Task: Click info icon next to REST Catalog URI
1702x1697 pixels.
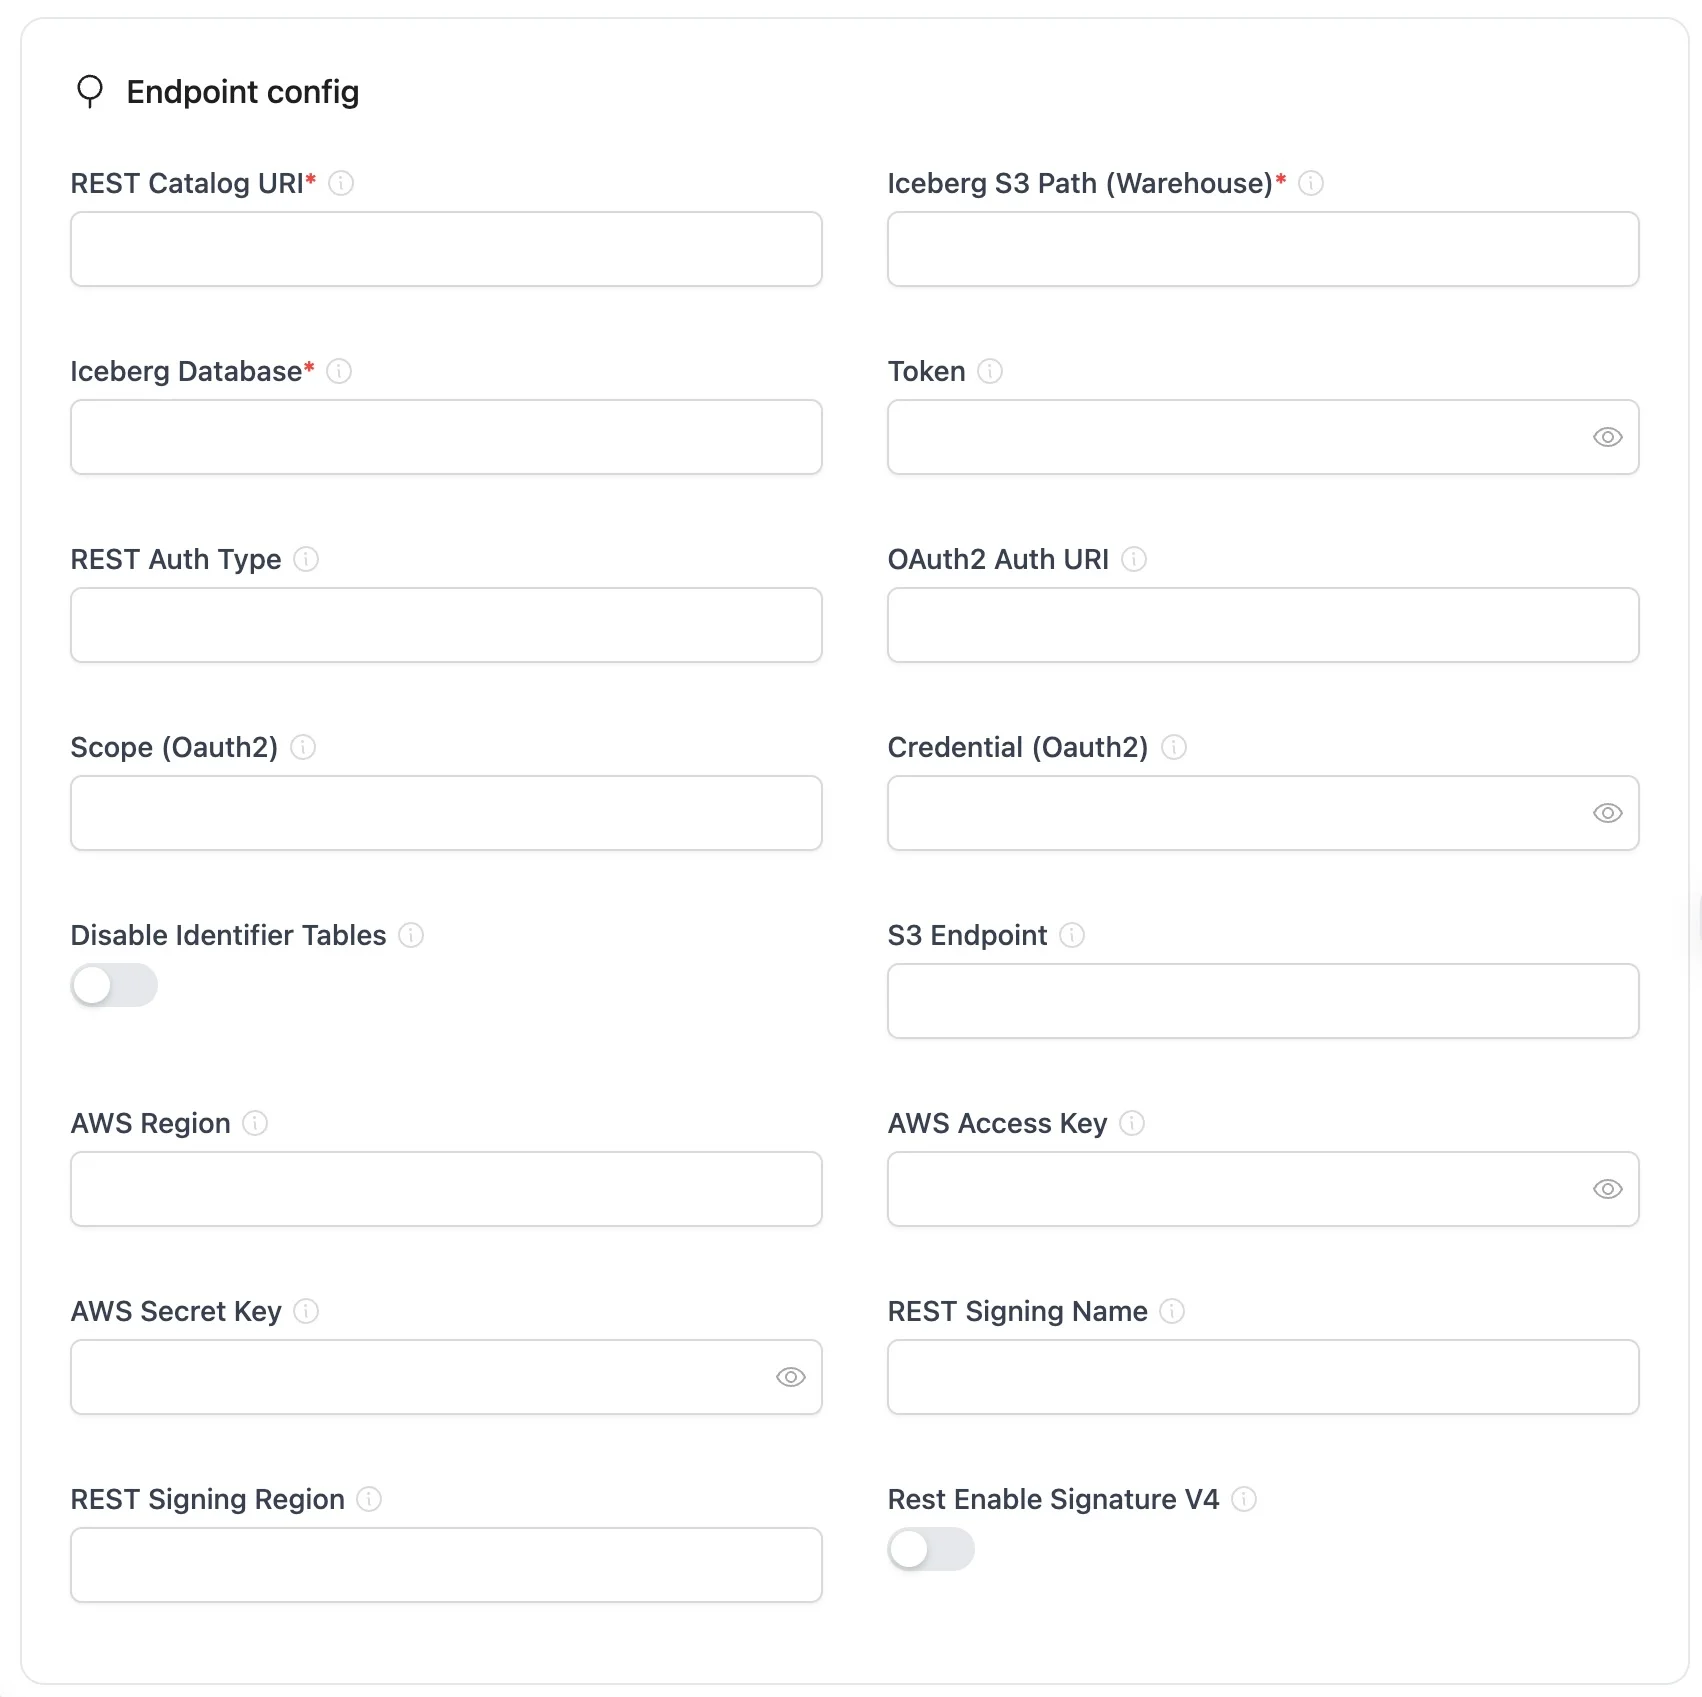Action: click(x=341, y=183)
